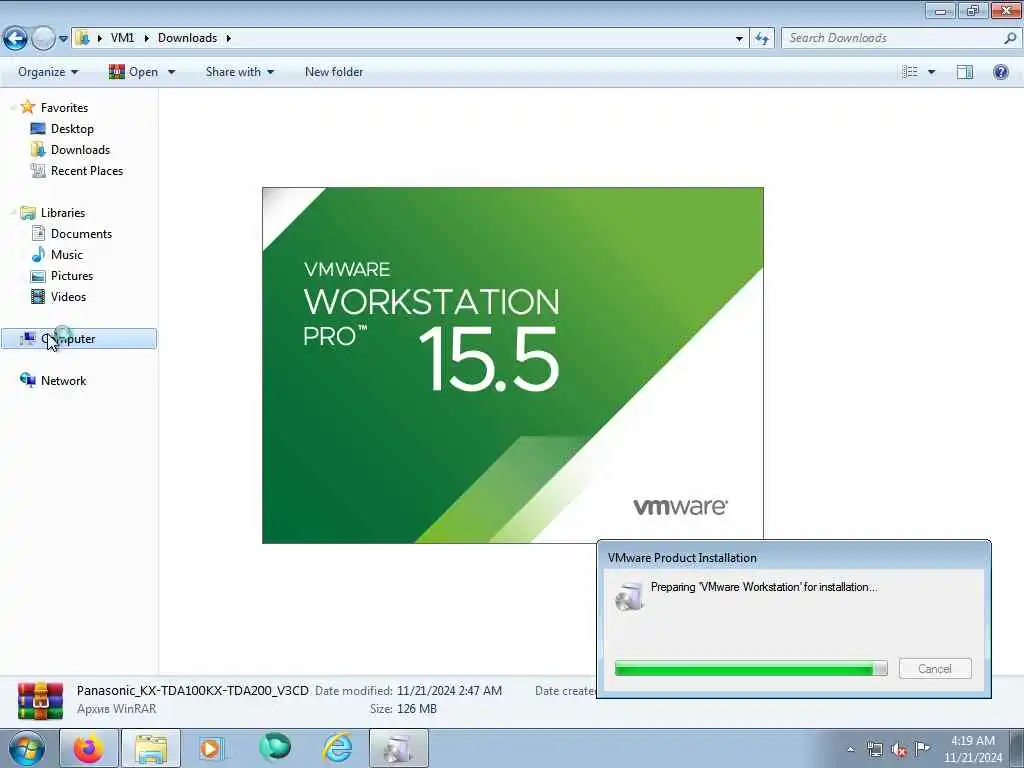Click the Size 126 MB value
The image size is (1024, 768).
tap(417, 709)
